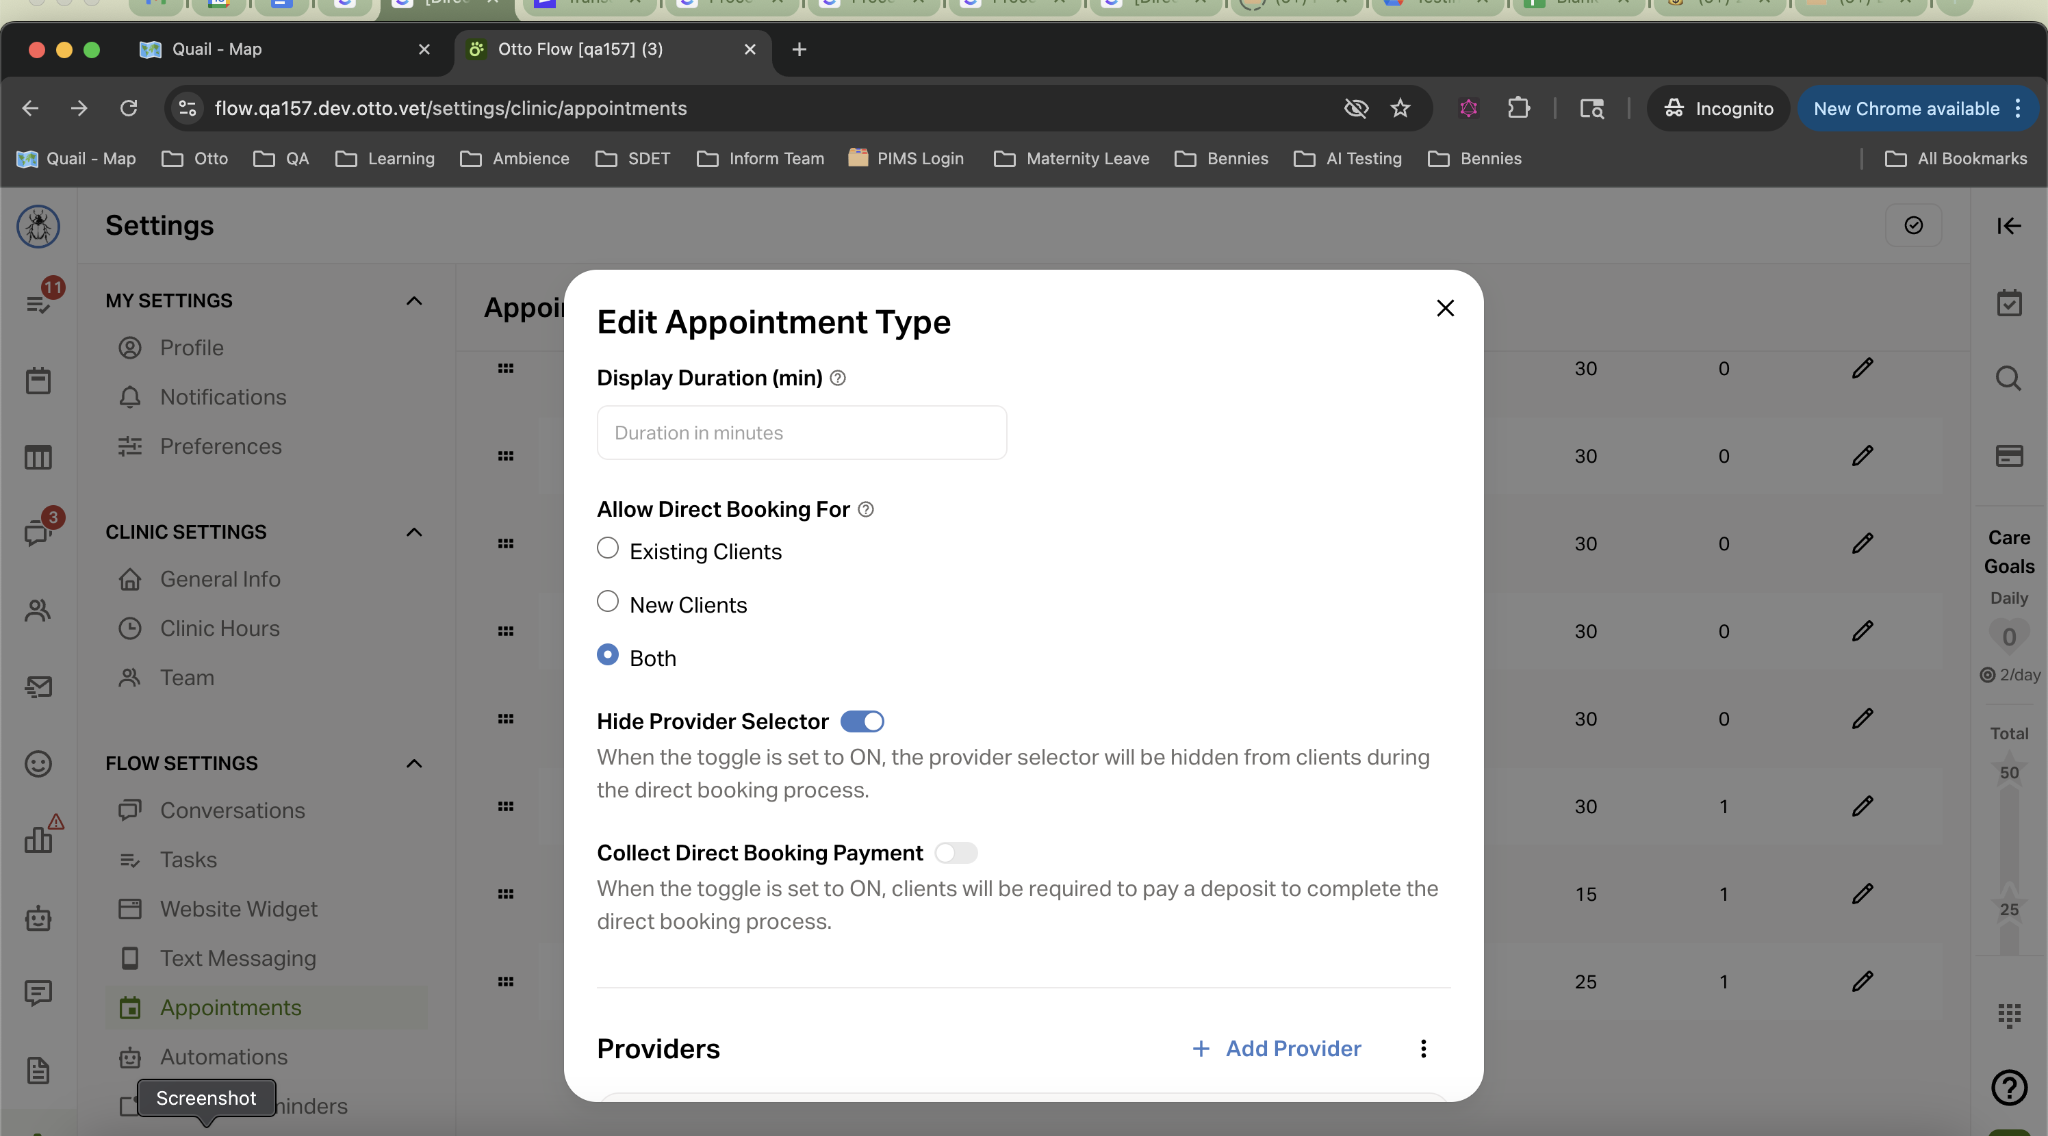Click the dialpad grid icon in right sidebar
2048x1136 pixels.
2008,1015
